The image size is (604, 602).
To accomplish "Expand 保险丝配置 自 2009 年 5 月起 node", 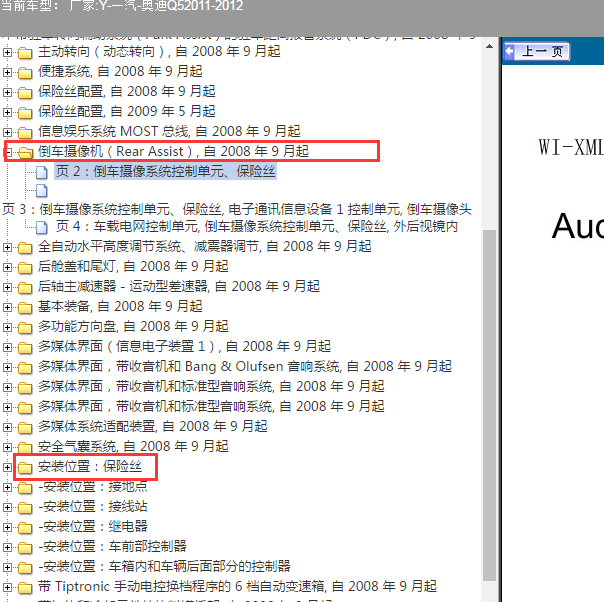I will [7, 112].
